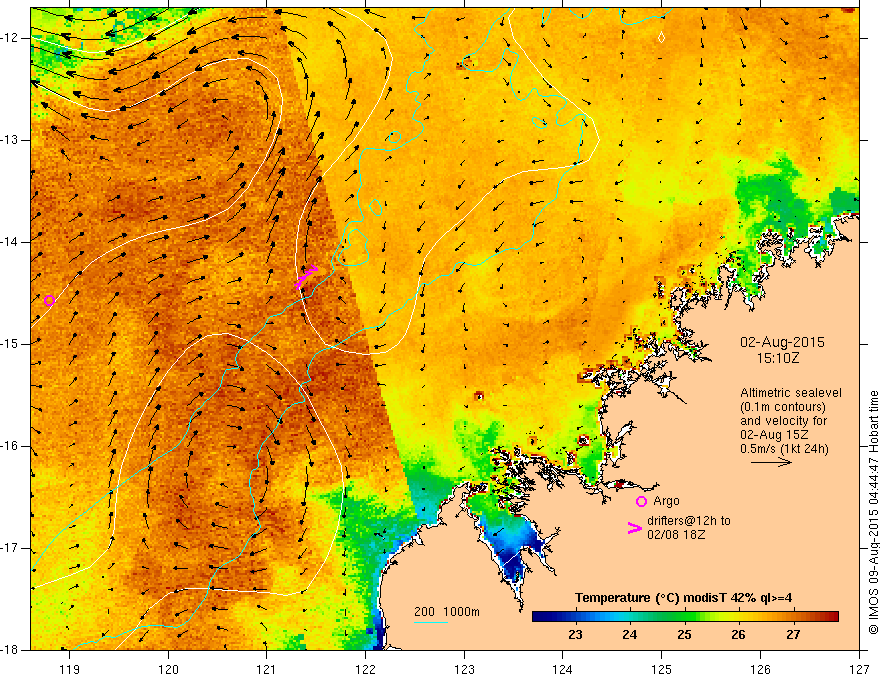Viewport: 880px width, 680px height.
Task: Click the longitude label 126
Action: click(x=760, y=669)
